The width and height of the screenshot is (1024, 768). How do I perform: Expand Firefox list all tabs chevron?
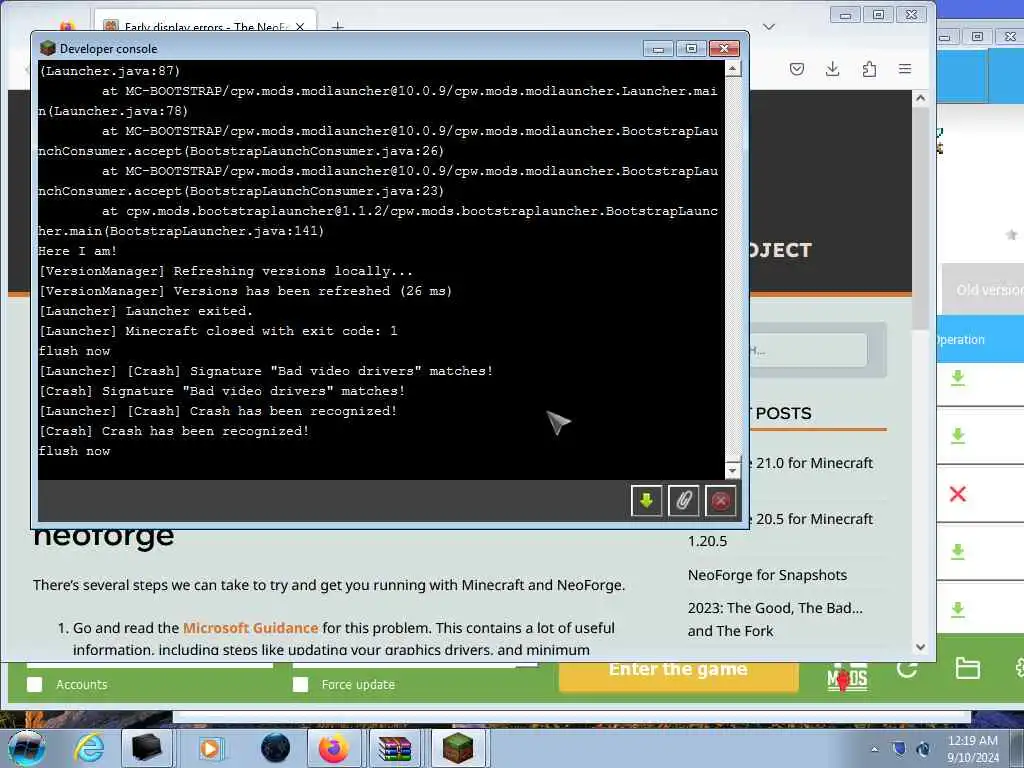click(x=769, y=27)
